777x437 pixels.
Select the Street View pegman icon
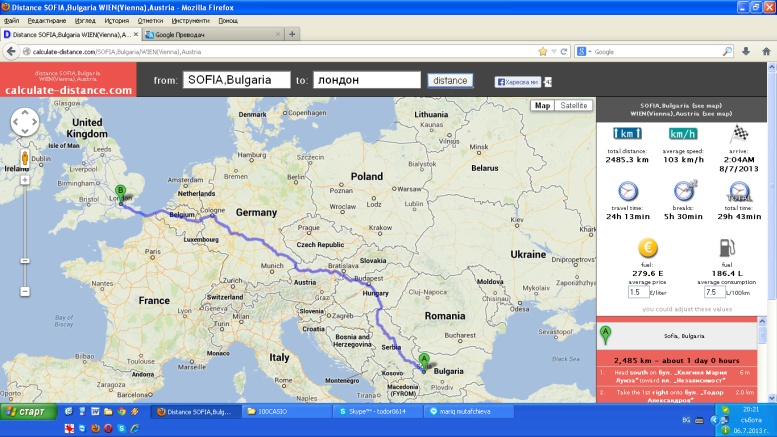tap(26, 159)
